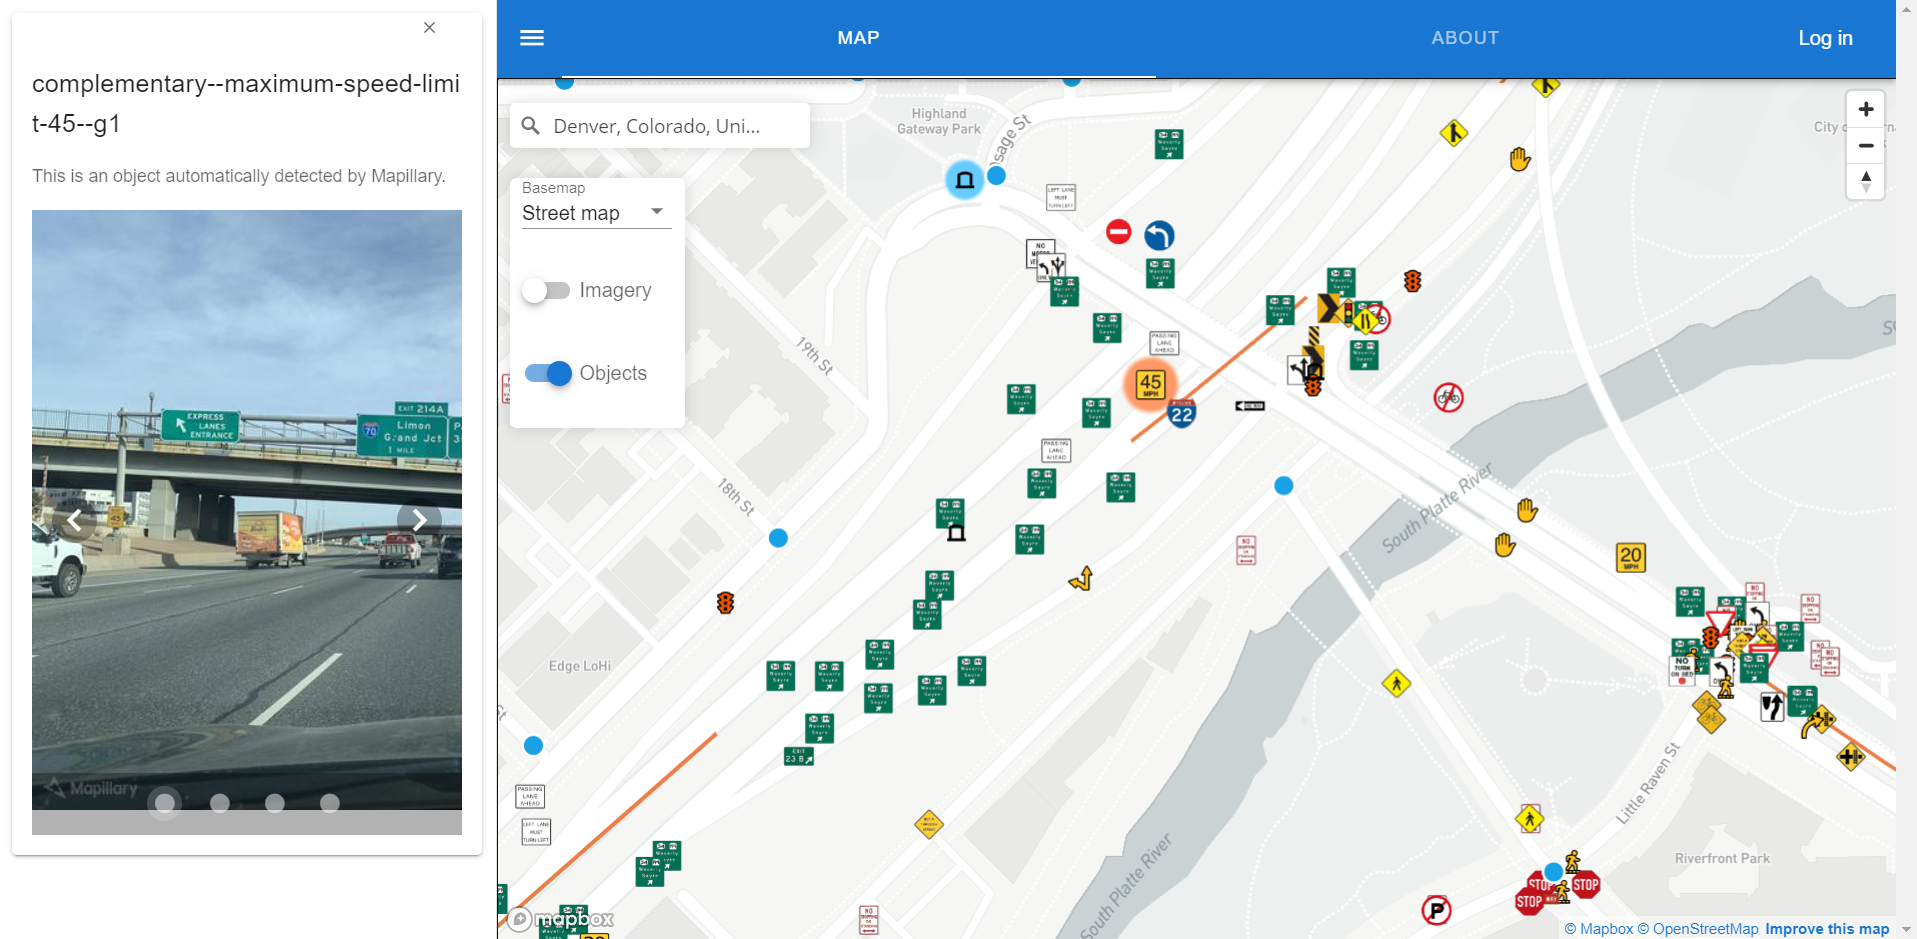Click the pedestrian crossing sign above Riverfront Park

tap(1529, 819)
